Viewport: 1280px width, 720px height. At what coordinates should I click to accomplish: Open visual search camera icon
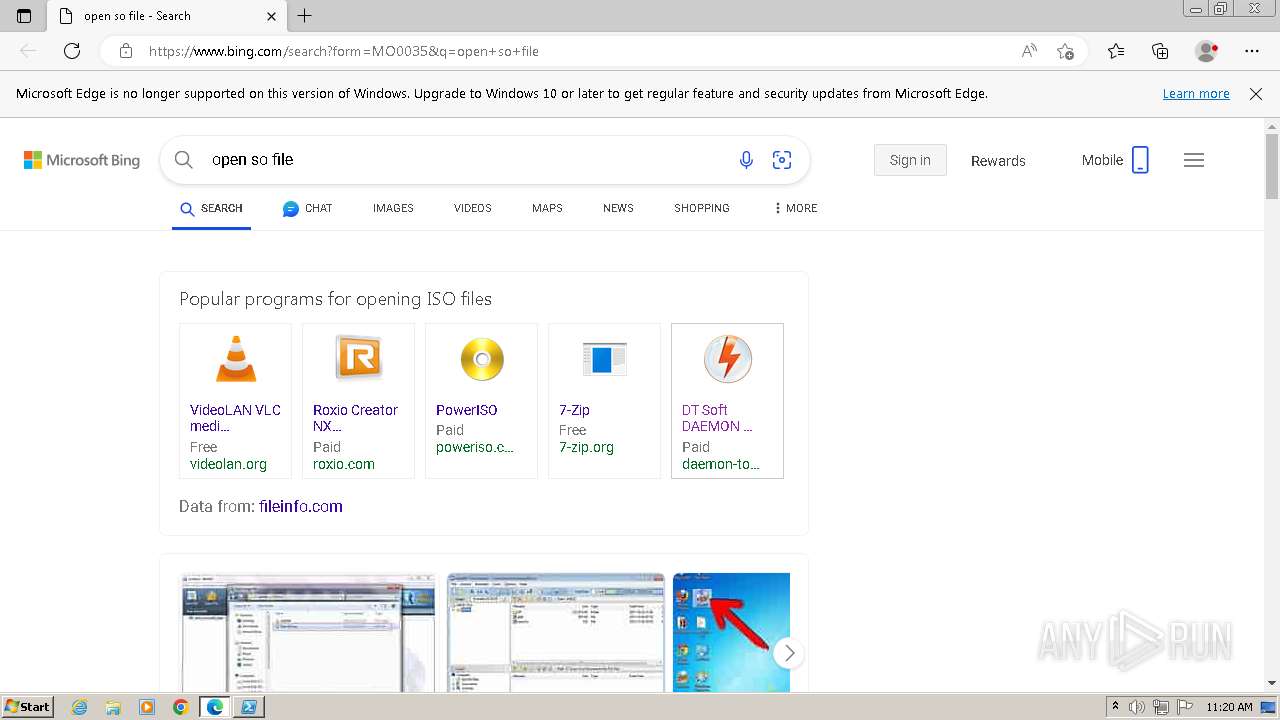(782, 160)
